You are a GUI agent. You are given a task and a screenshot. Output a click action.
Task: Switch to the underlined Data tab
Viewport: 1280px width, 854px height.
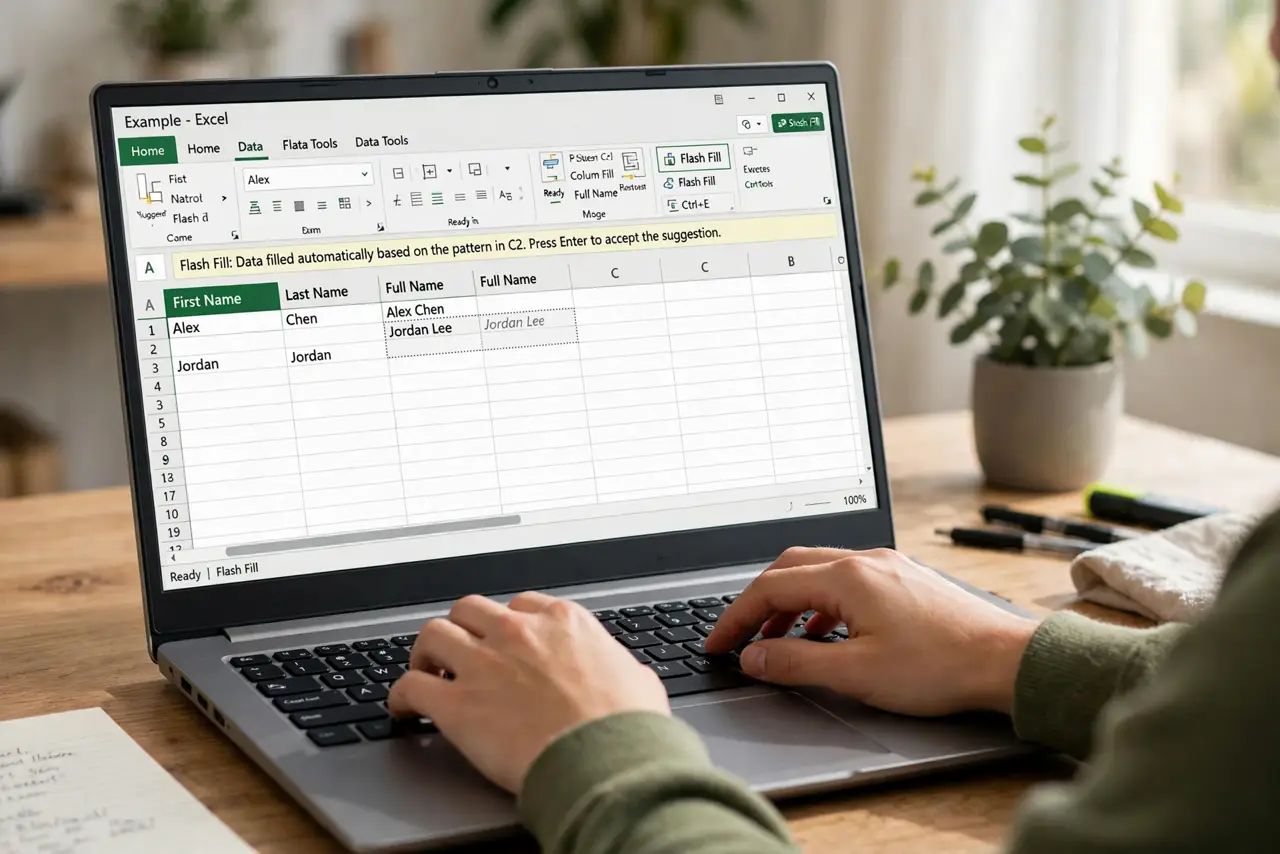tap(250, 147)
